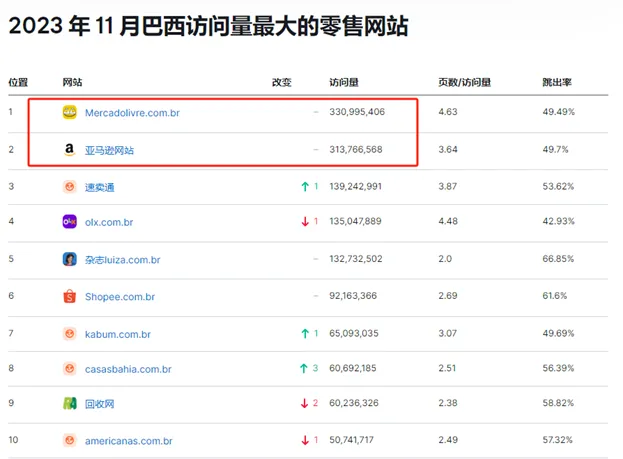Click the page title about 巴西 retail websites

coord(208,26)
